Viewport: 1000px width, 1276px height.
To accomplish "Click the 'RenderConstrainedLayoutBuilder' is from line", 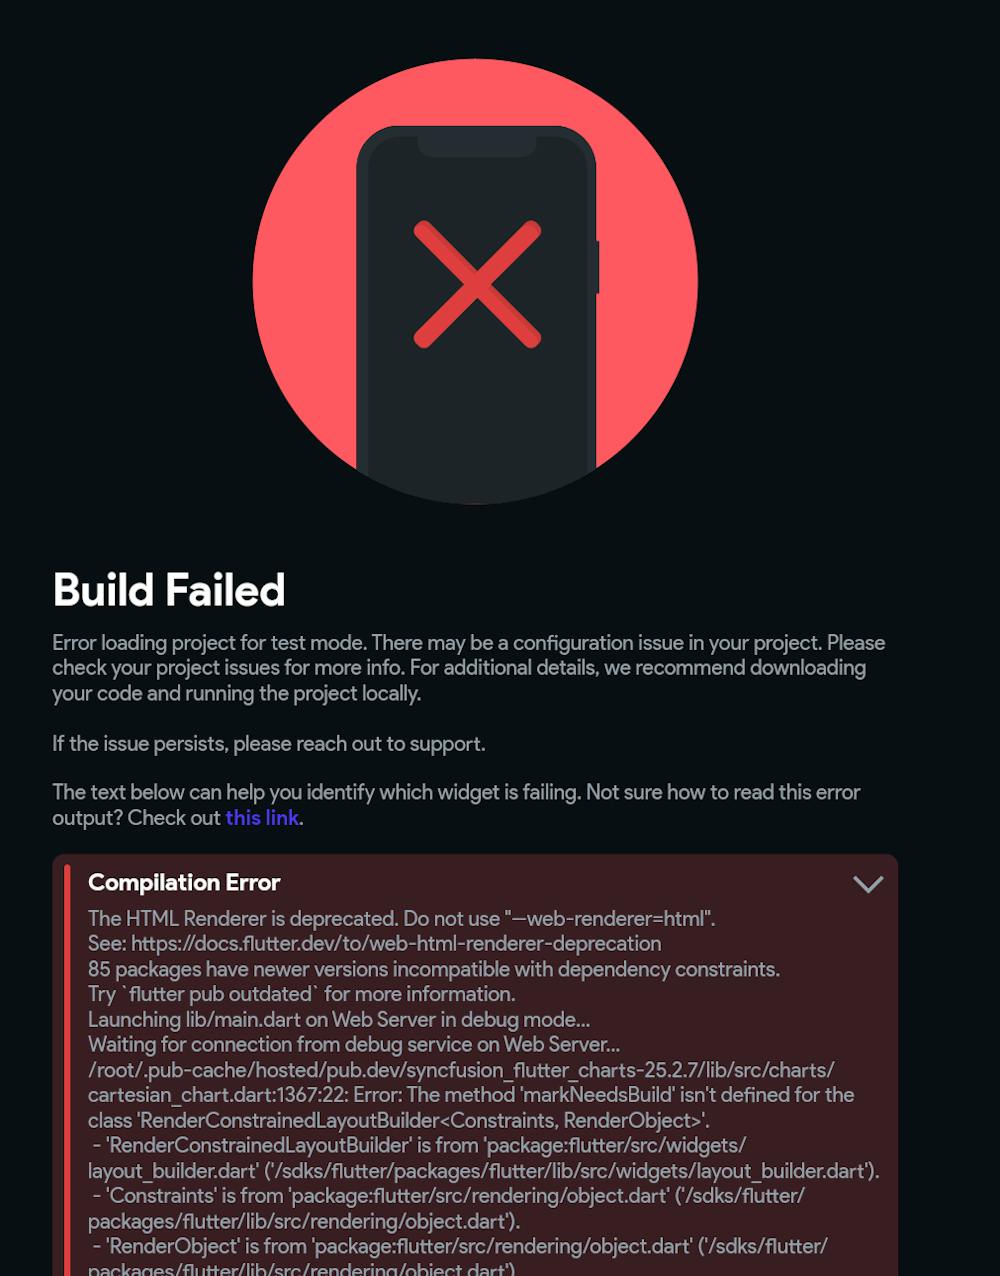I will click(x=484, y=1158).
